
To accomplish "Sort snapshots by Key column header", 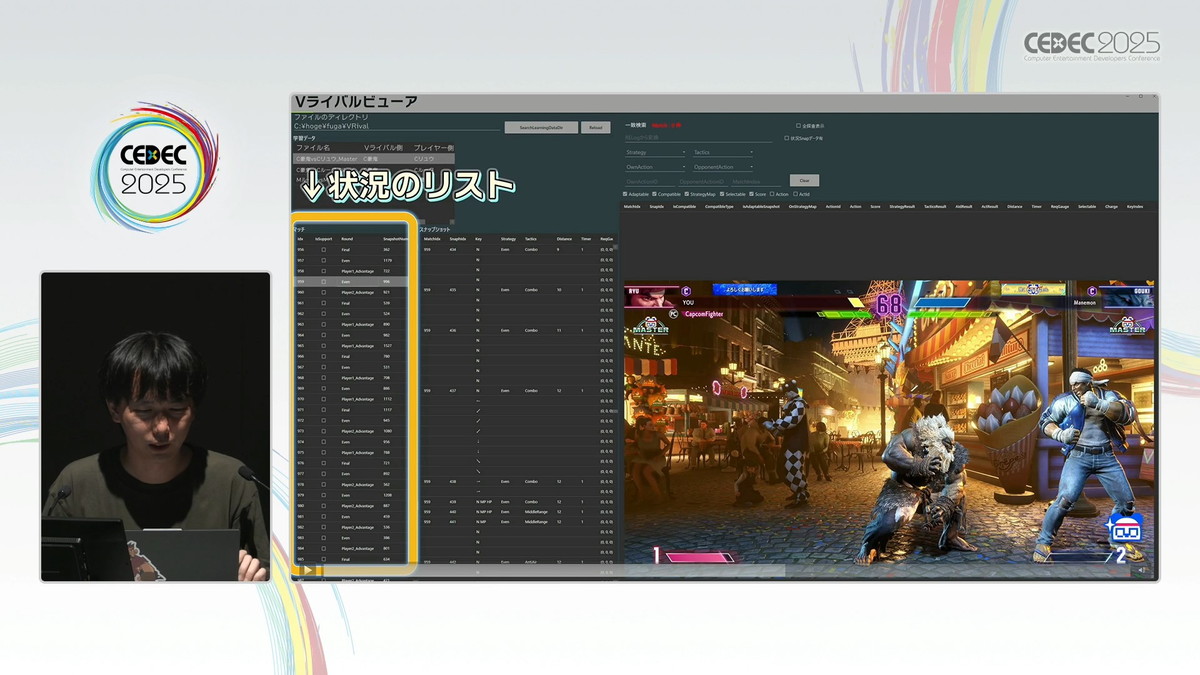I will point(478,239).
